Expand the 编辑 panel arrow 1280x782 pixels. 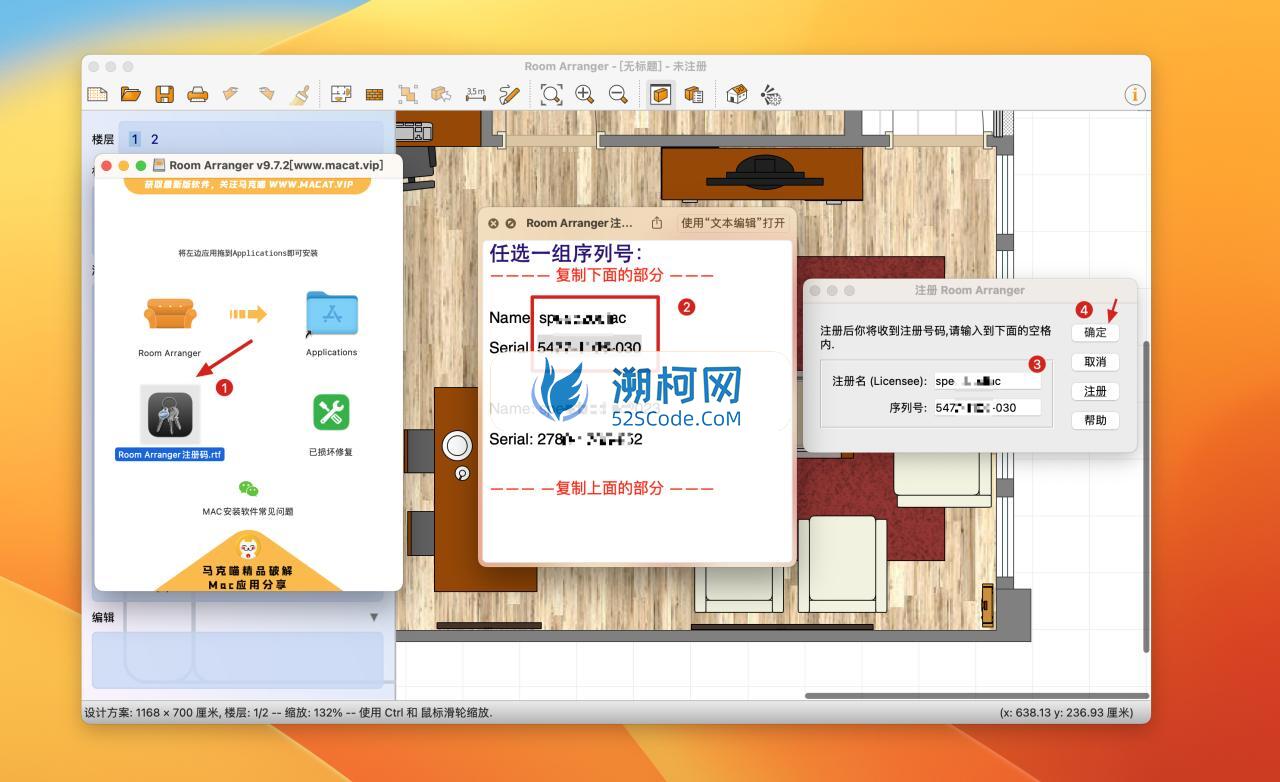[x=375, y=617]
